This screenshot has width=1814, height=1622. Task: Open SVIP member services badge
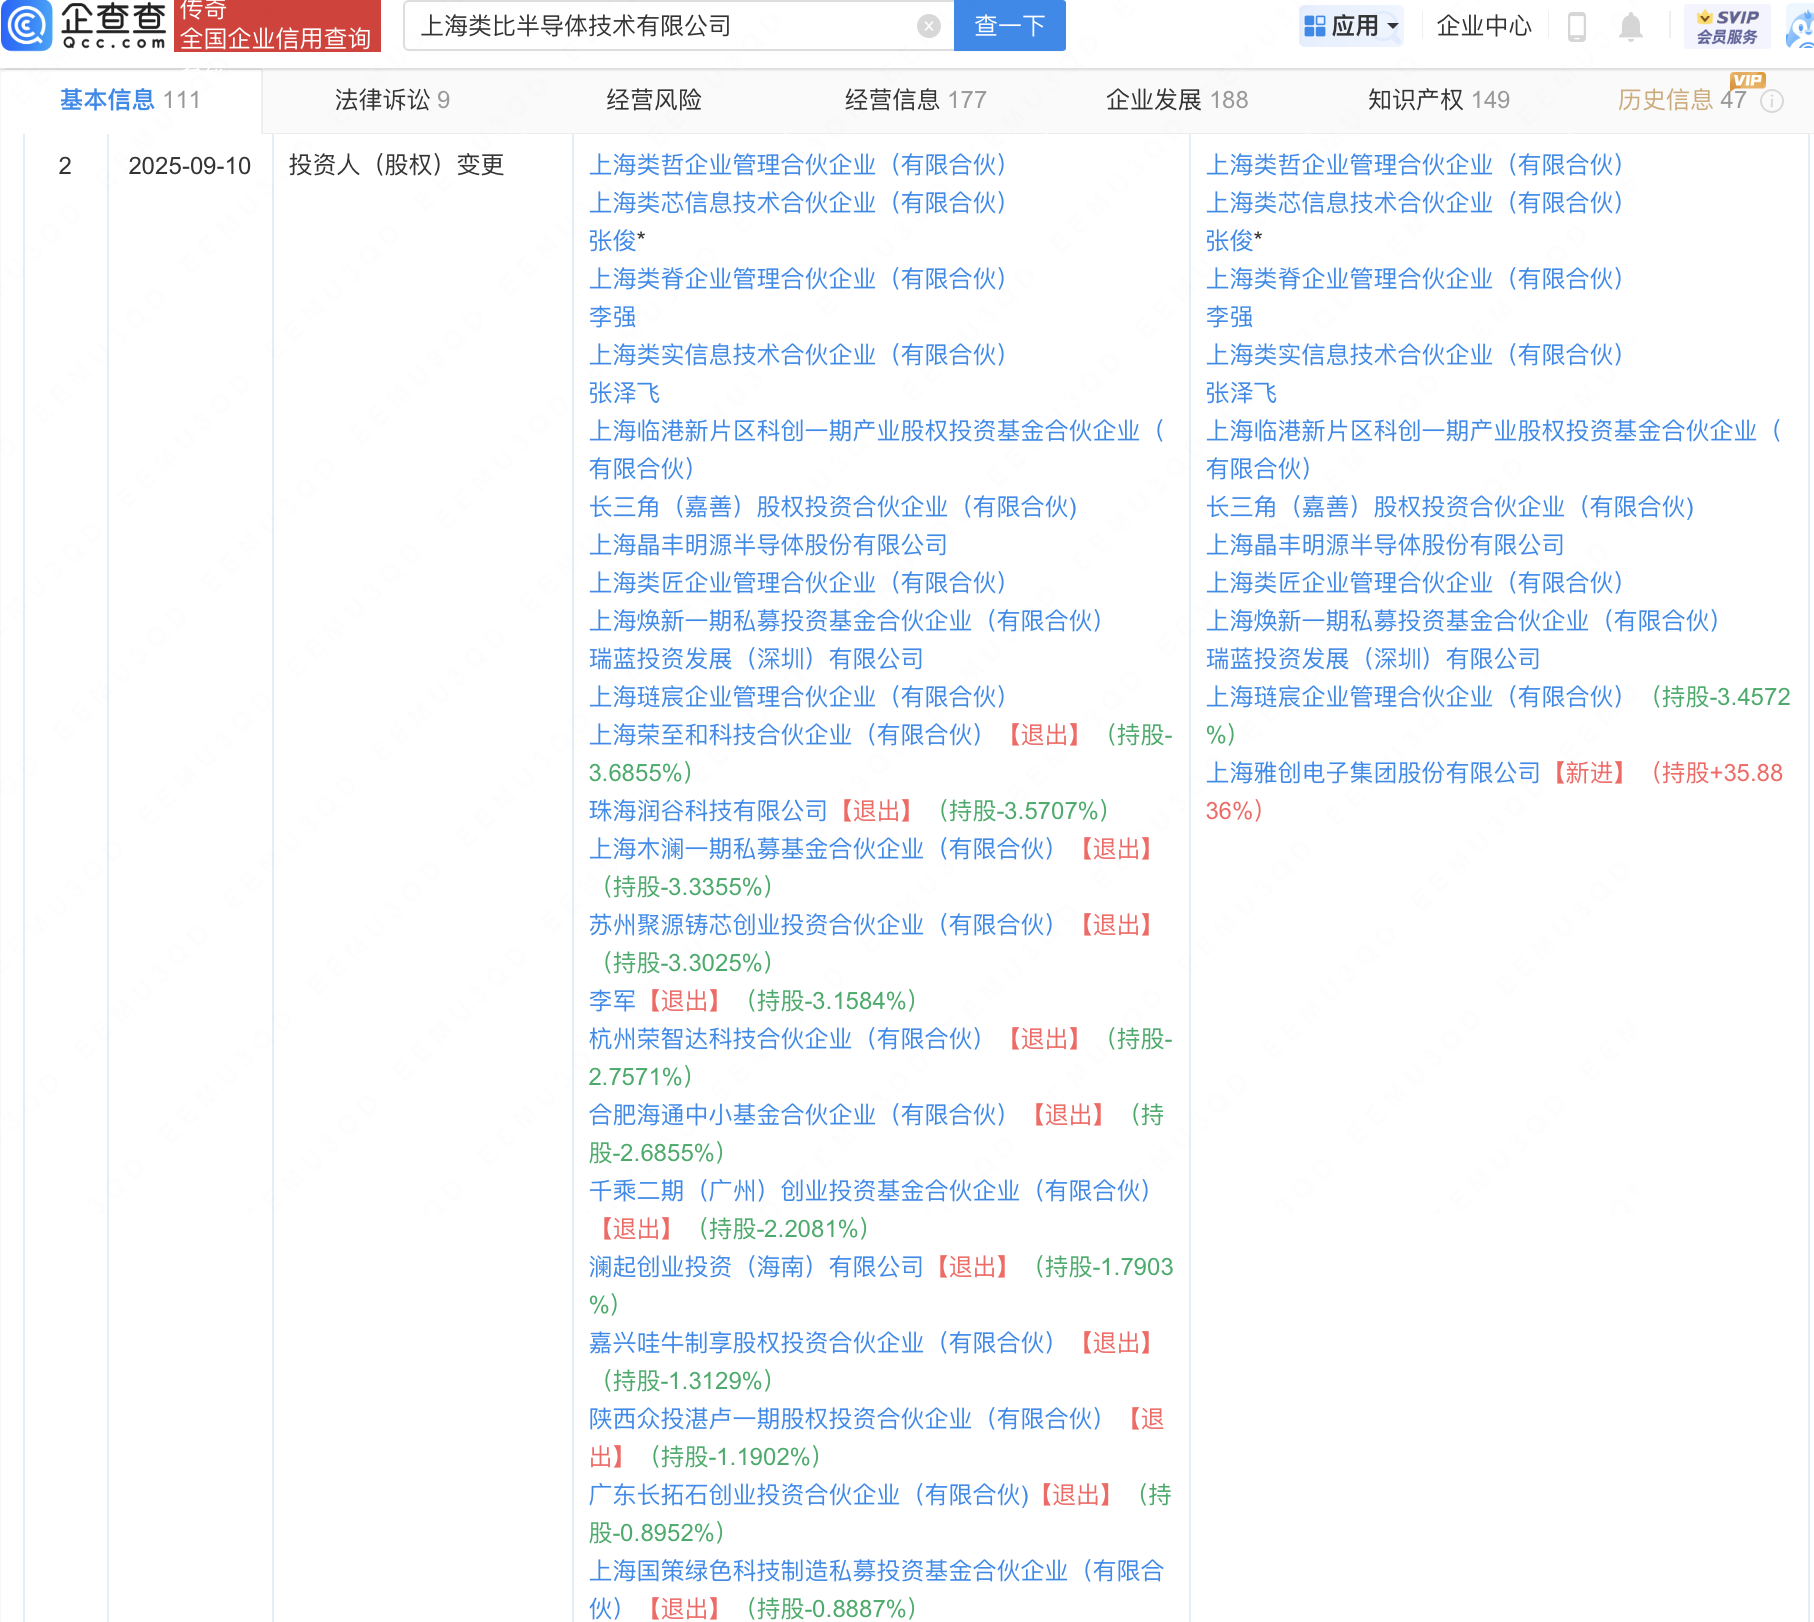tap(1727, 26)
